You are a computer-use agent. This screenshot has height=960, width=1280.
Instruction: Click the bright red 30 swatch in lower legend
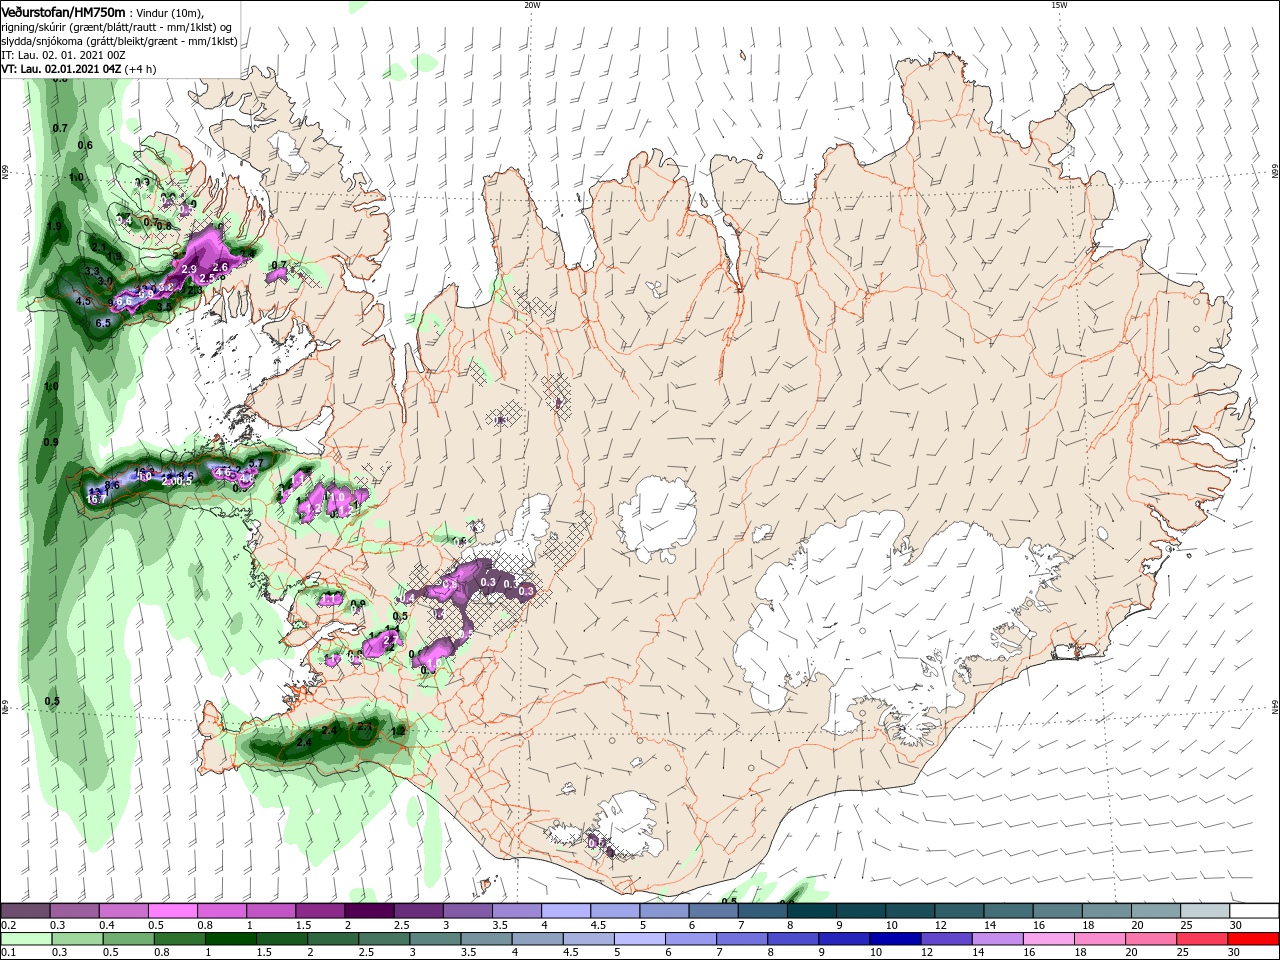click(1254, 939)
